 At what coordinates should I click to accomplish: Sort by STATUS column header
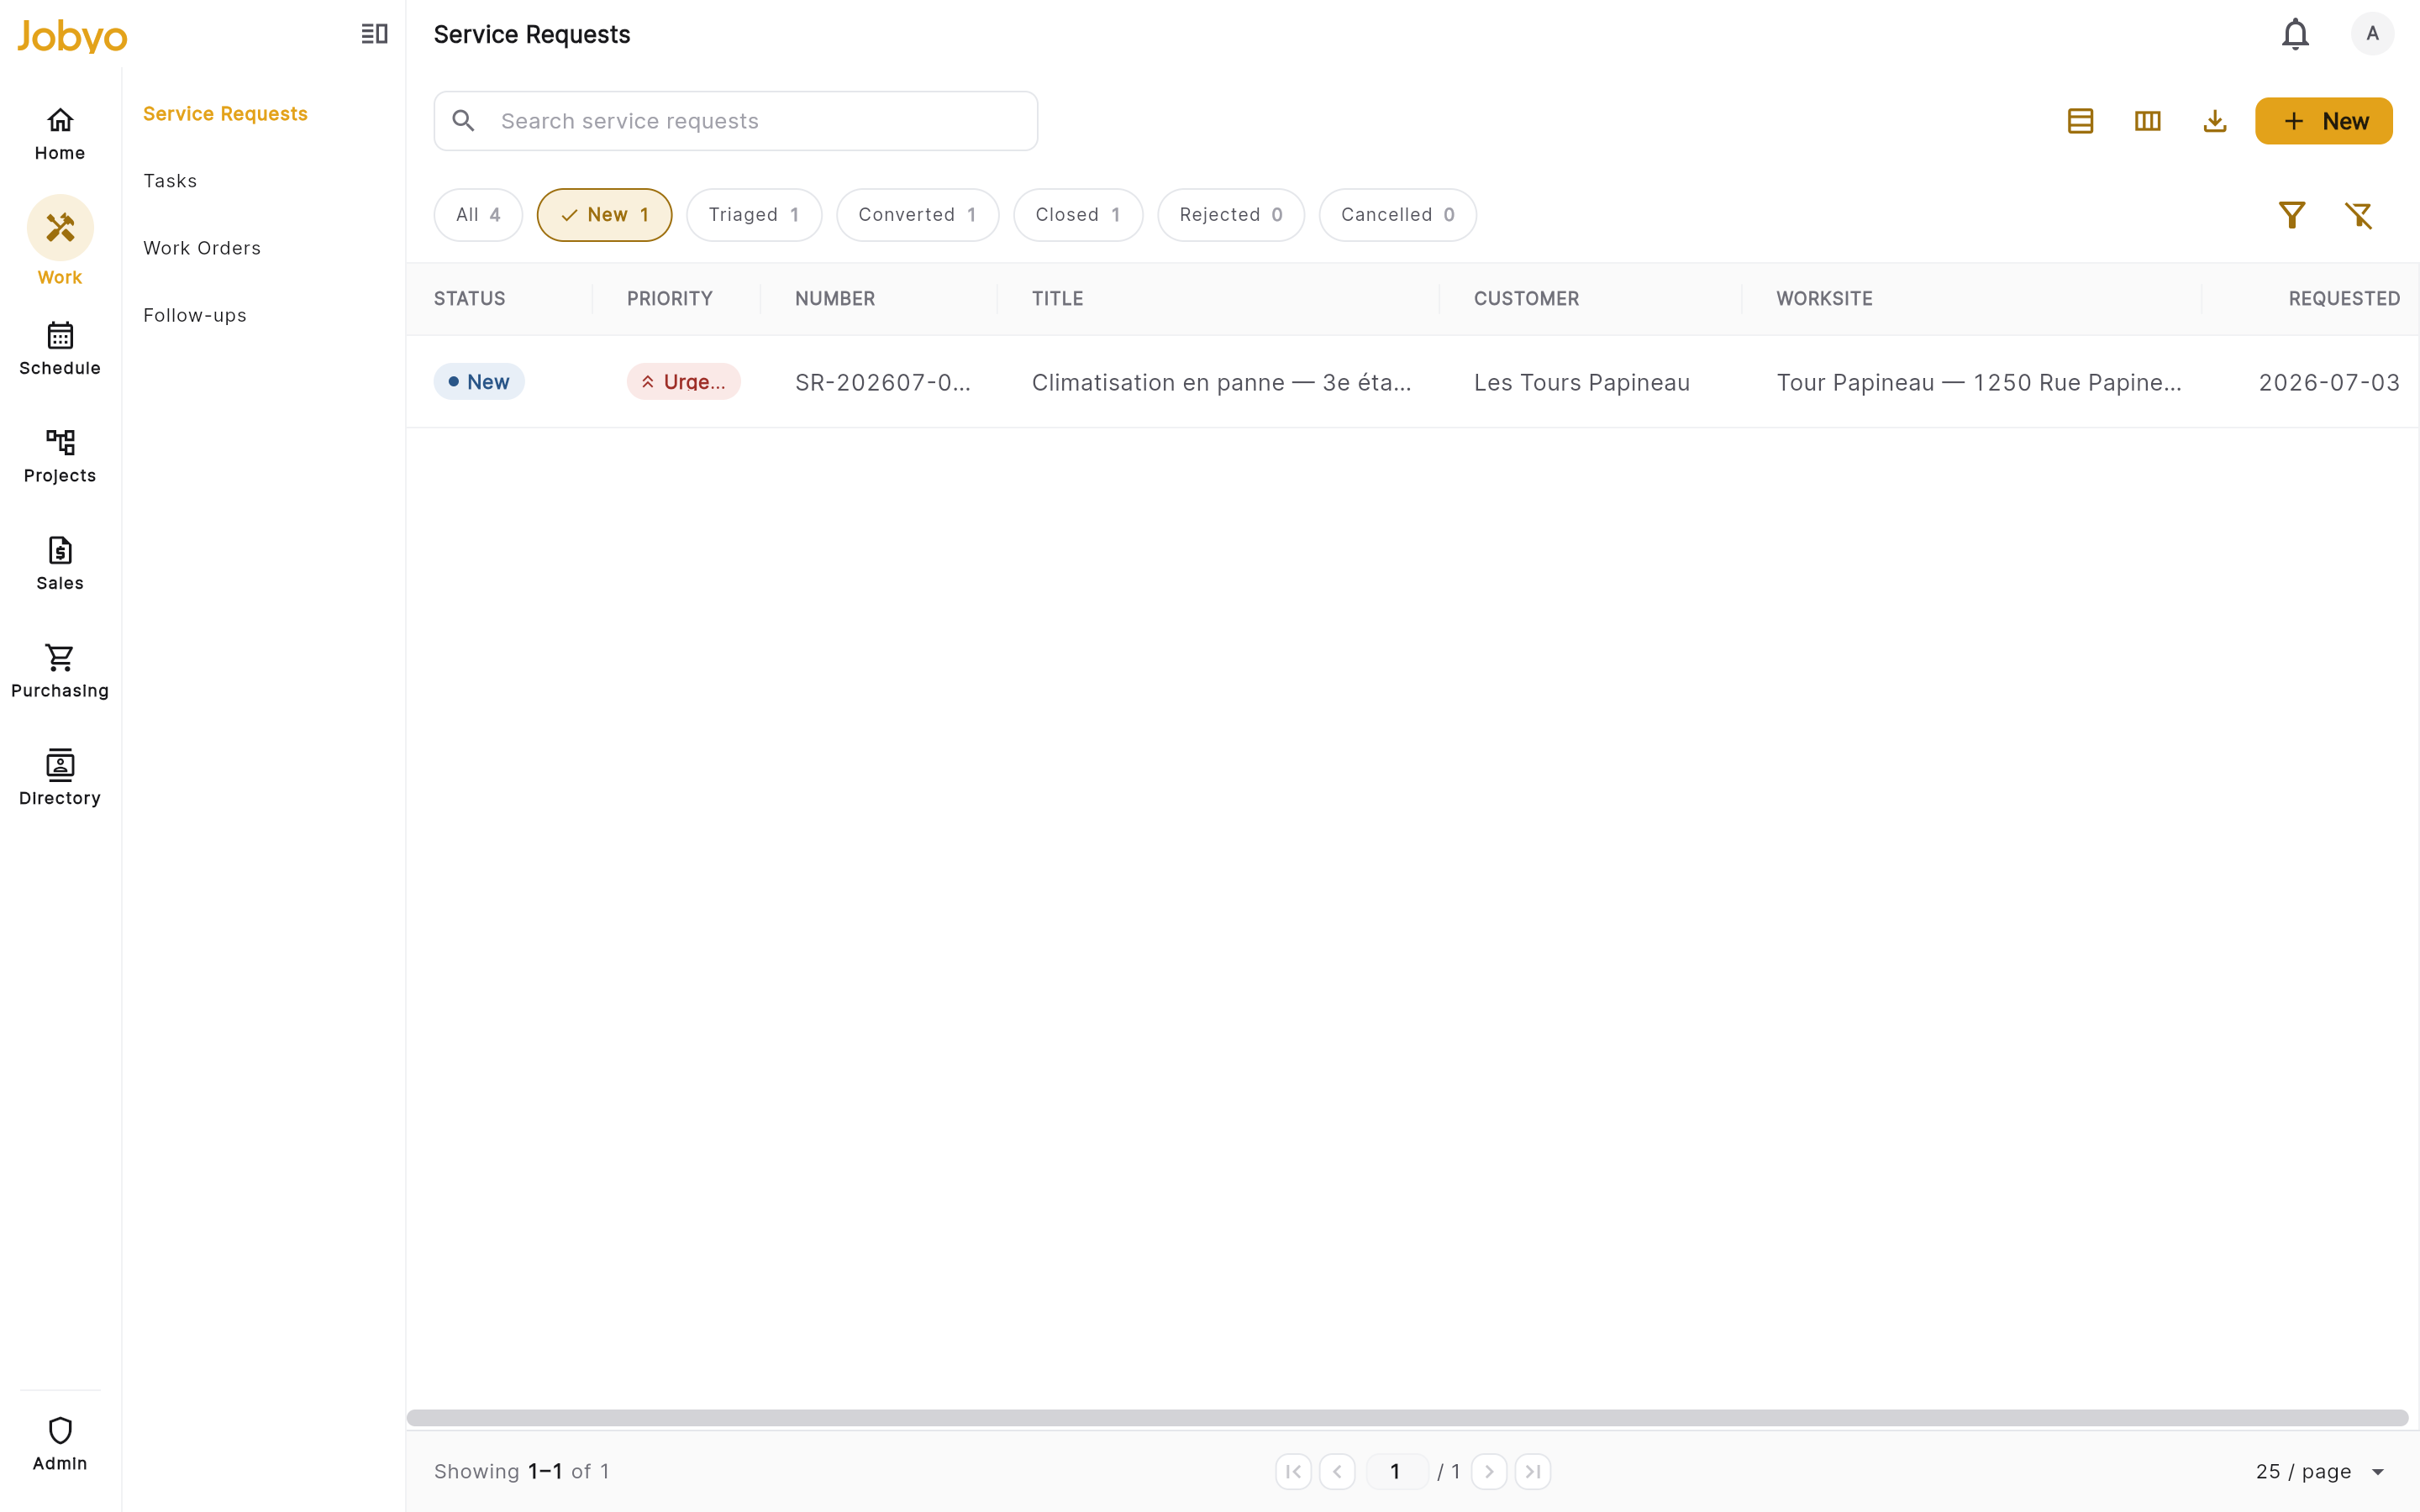click(x=469, y=299)
